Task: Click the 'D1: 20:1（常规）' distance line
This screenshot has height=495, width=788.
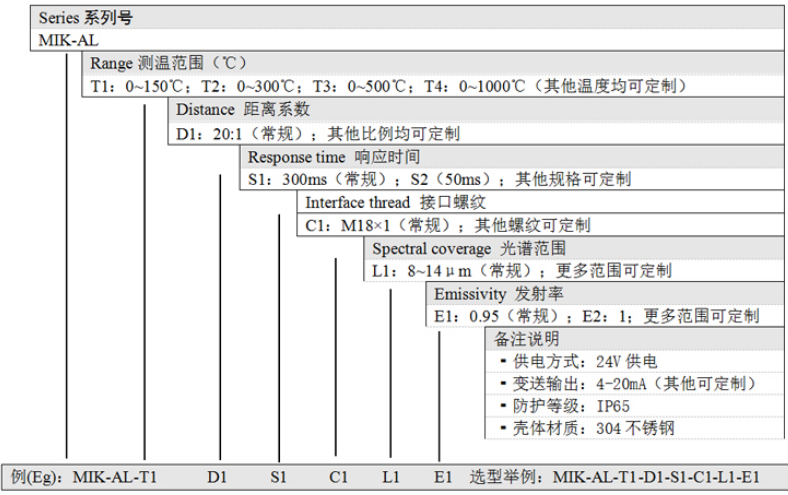Action: click(318, 134)
